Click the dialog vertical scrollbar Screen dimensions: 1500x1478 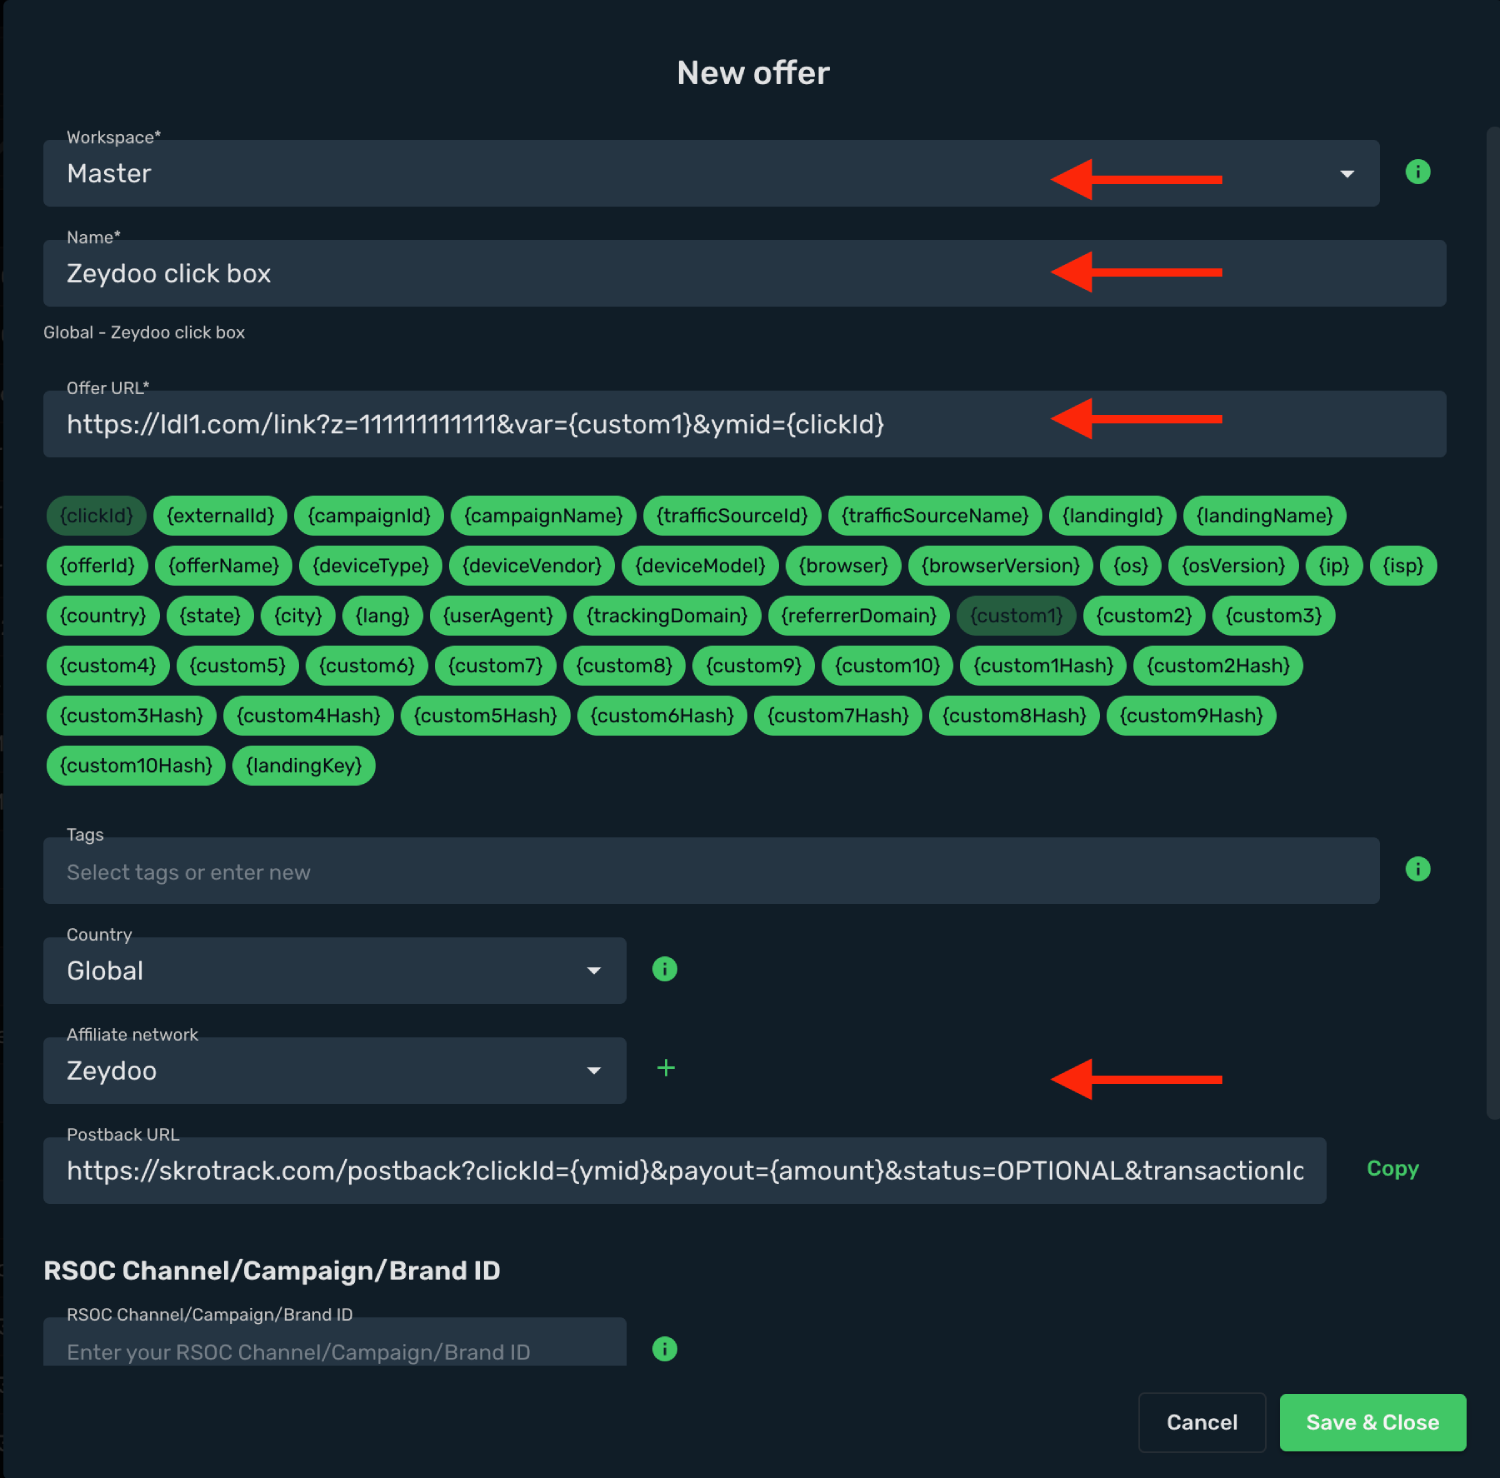pyautogui.click(x=1493, y=622)
